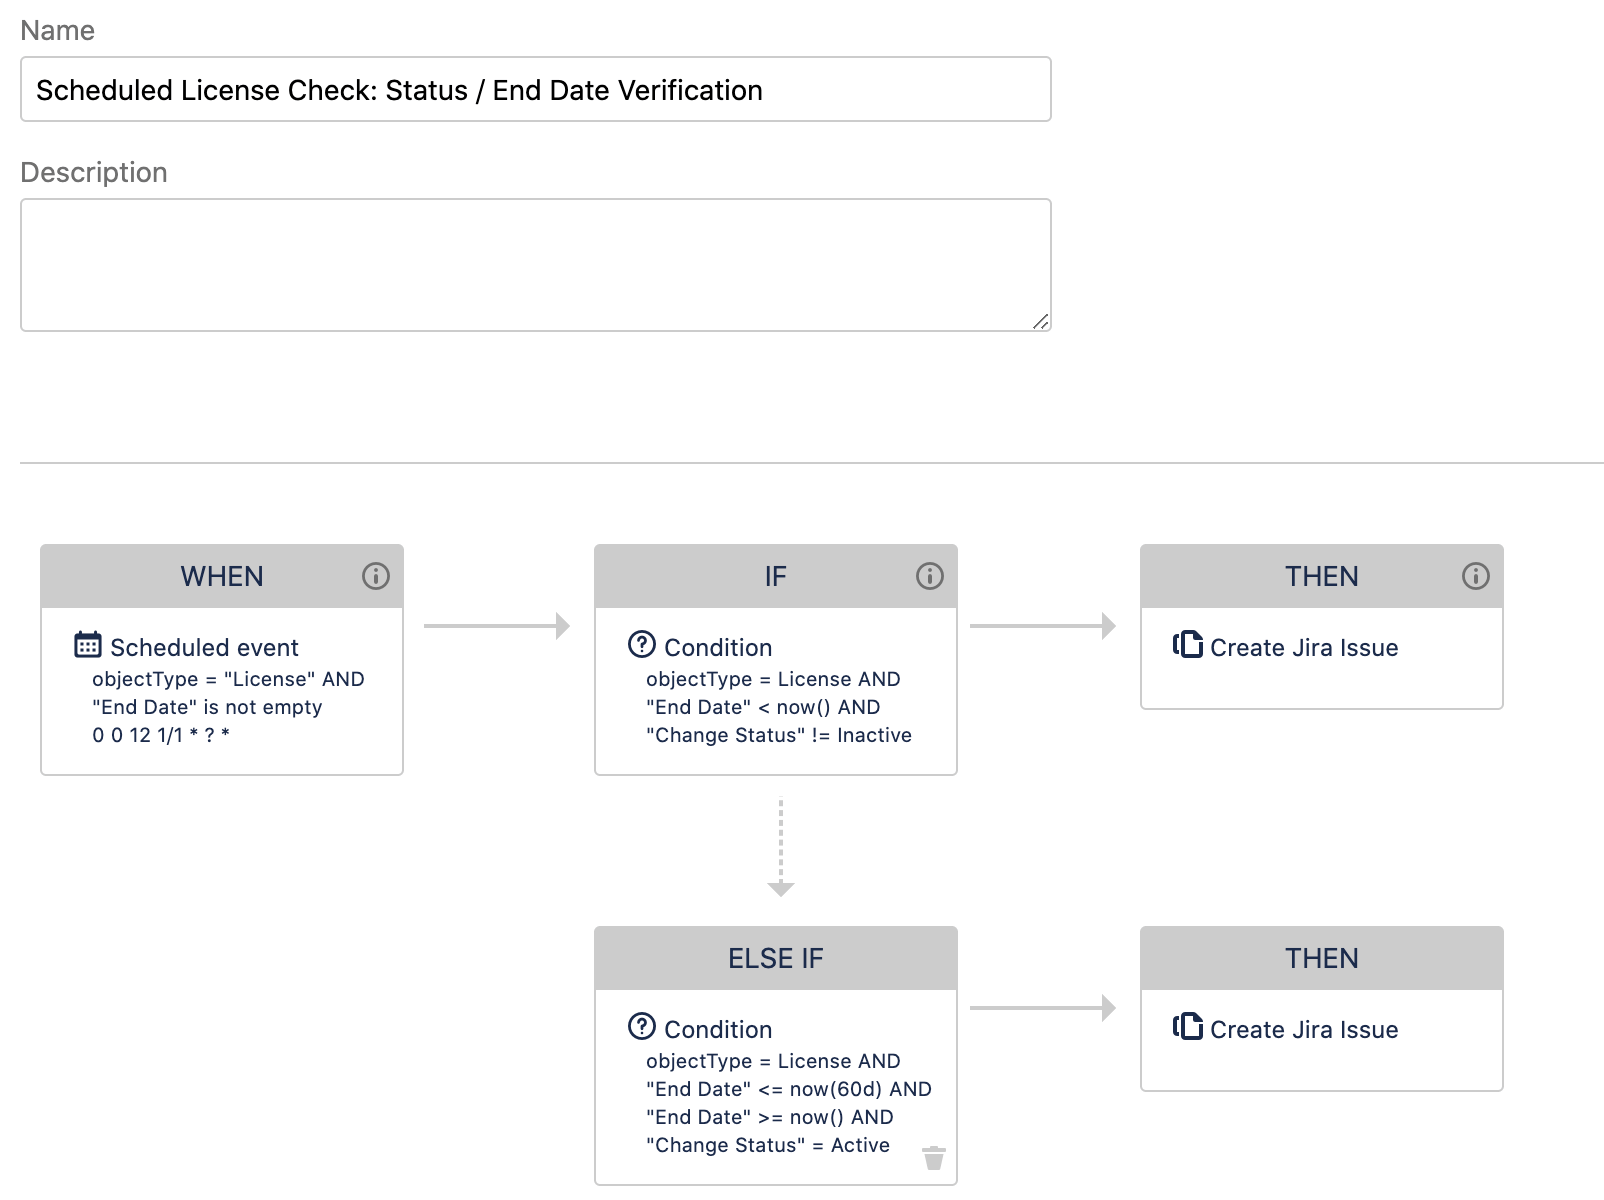Image resolution: width=1604 pixels, height=1200 pixels.
Task: Click the question mark icon on the ELSE IF Condition
Action: (x=641, y=1028)
